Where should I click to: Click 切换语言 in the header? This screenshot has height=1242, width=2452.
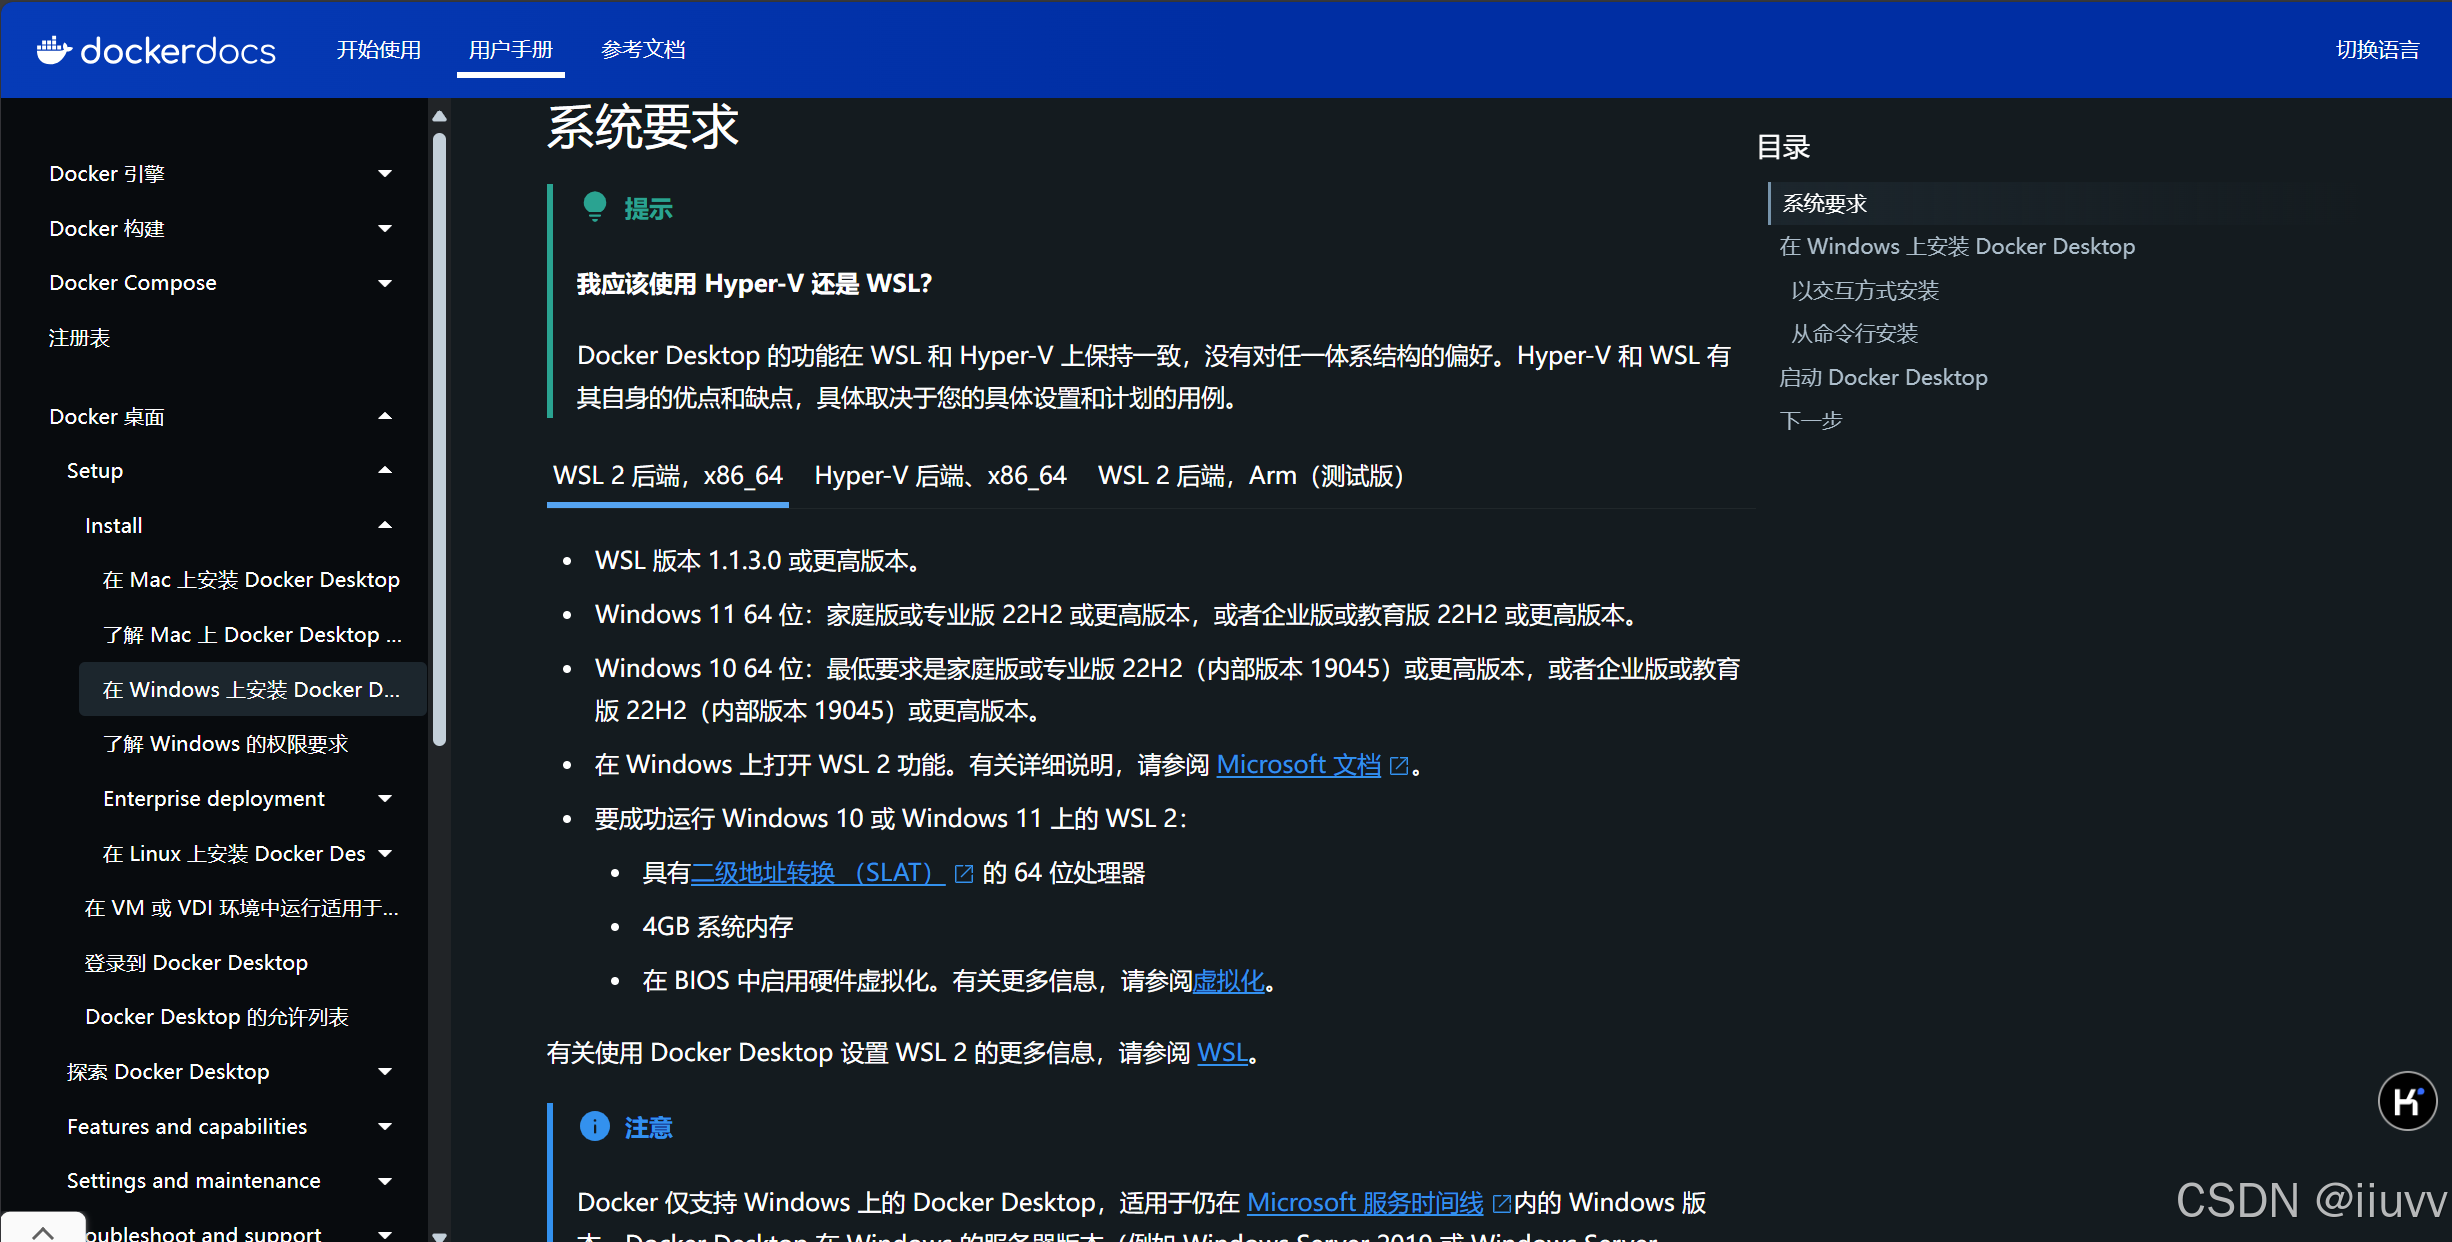pyautogui.click(x=2377, y=50)
